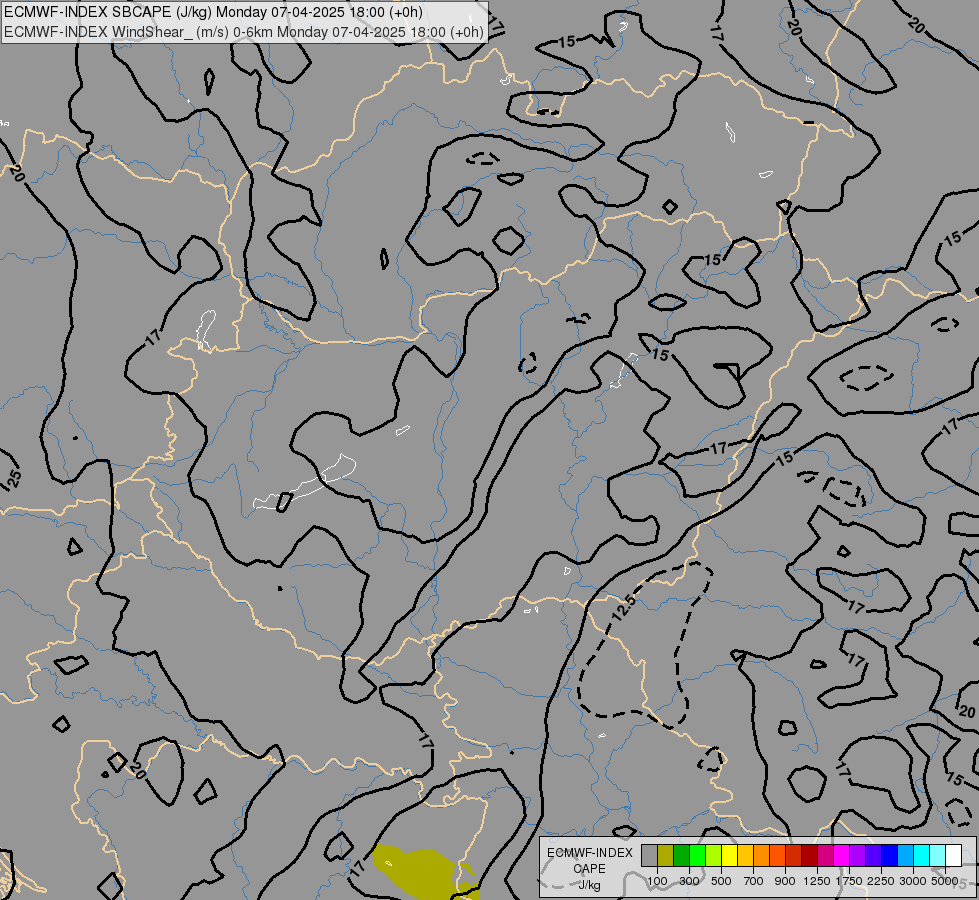
Task: Click the olive swatch in the CAPE legend
Action: click(665, 855)
